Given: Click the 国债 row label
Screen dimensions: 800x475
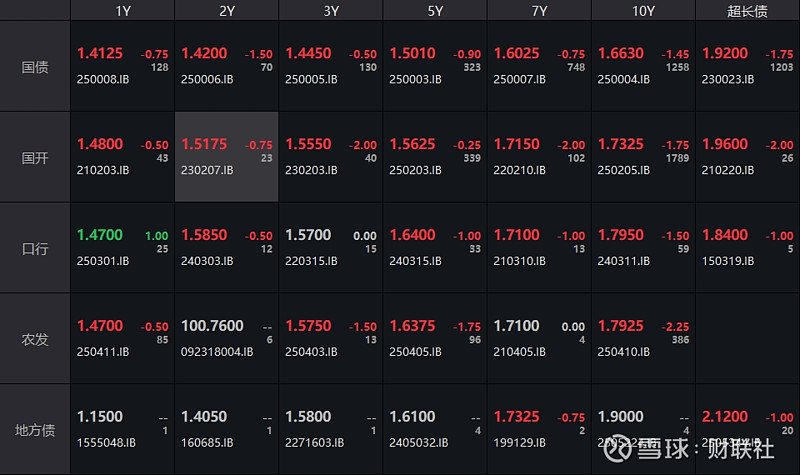Looking at the screenshot, I should click(35, 67).
